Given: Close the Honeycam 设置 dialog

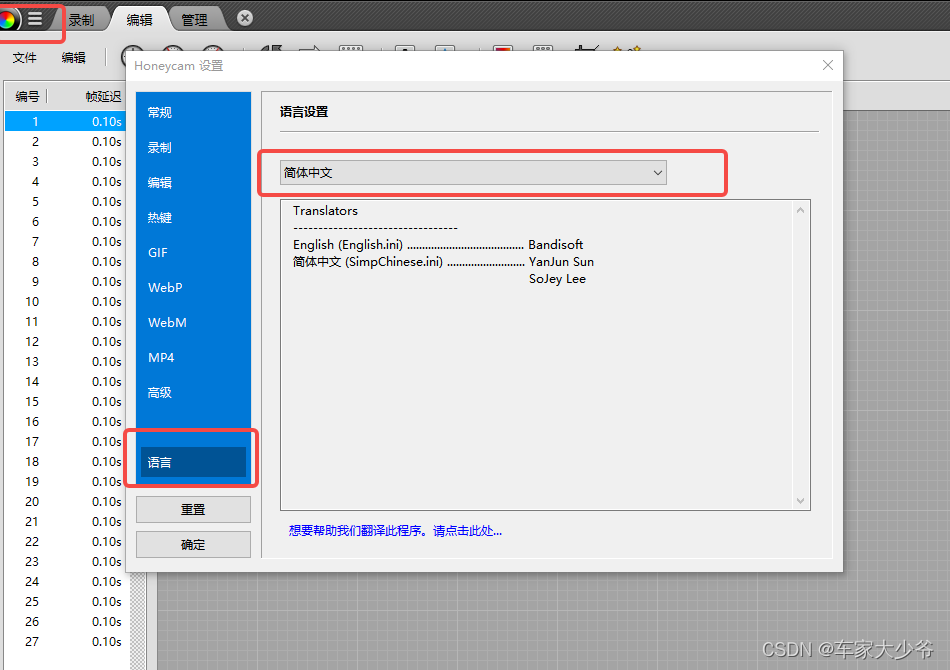Looking at the screenshot, I should 828,65.
